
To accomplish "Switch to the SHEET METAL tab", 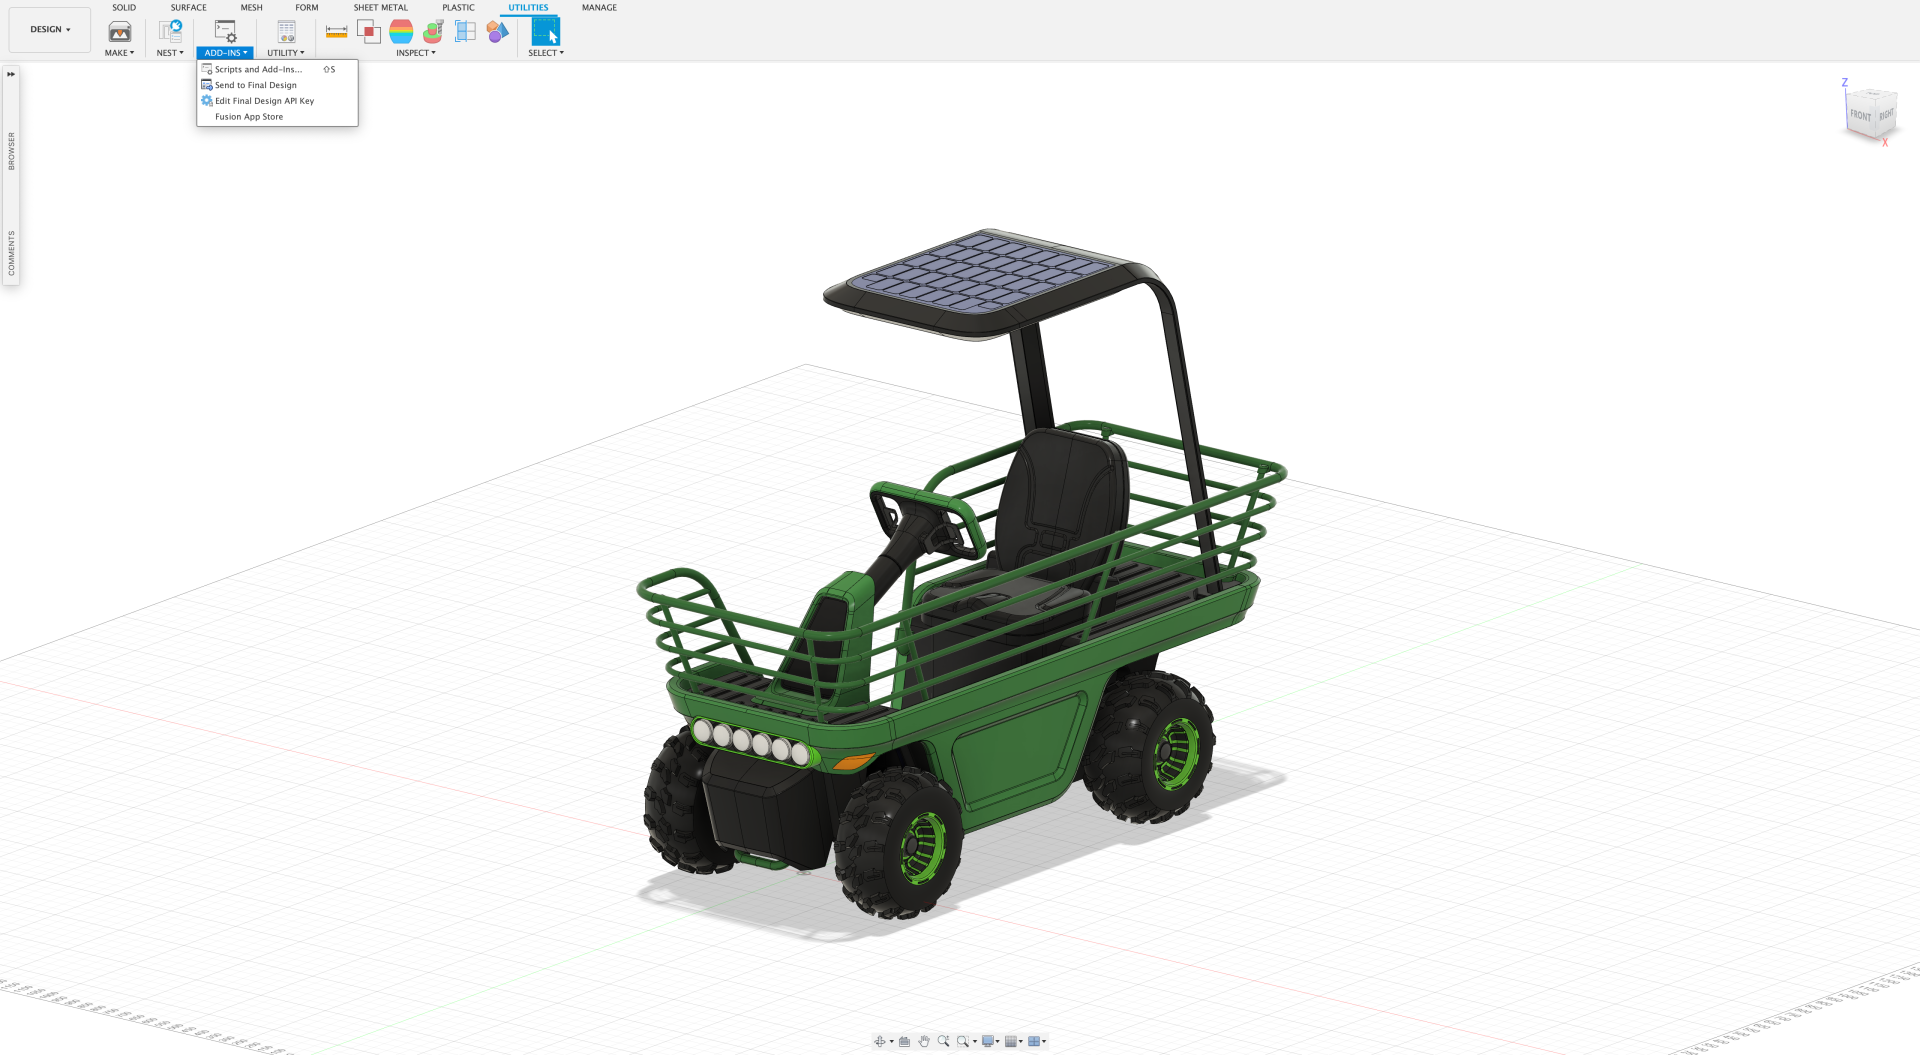I will (x=381, y=8).
